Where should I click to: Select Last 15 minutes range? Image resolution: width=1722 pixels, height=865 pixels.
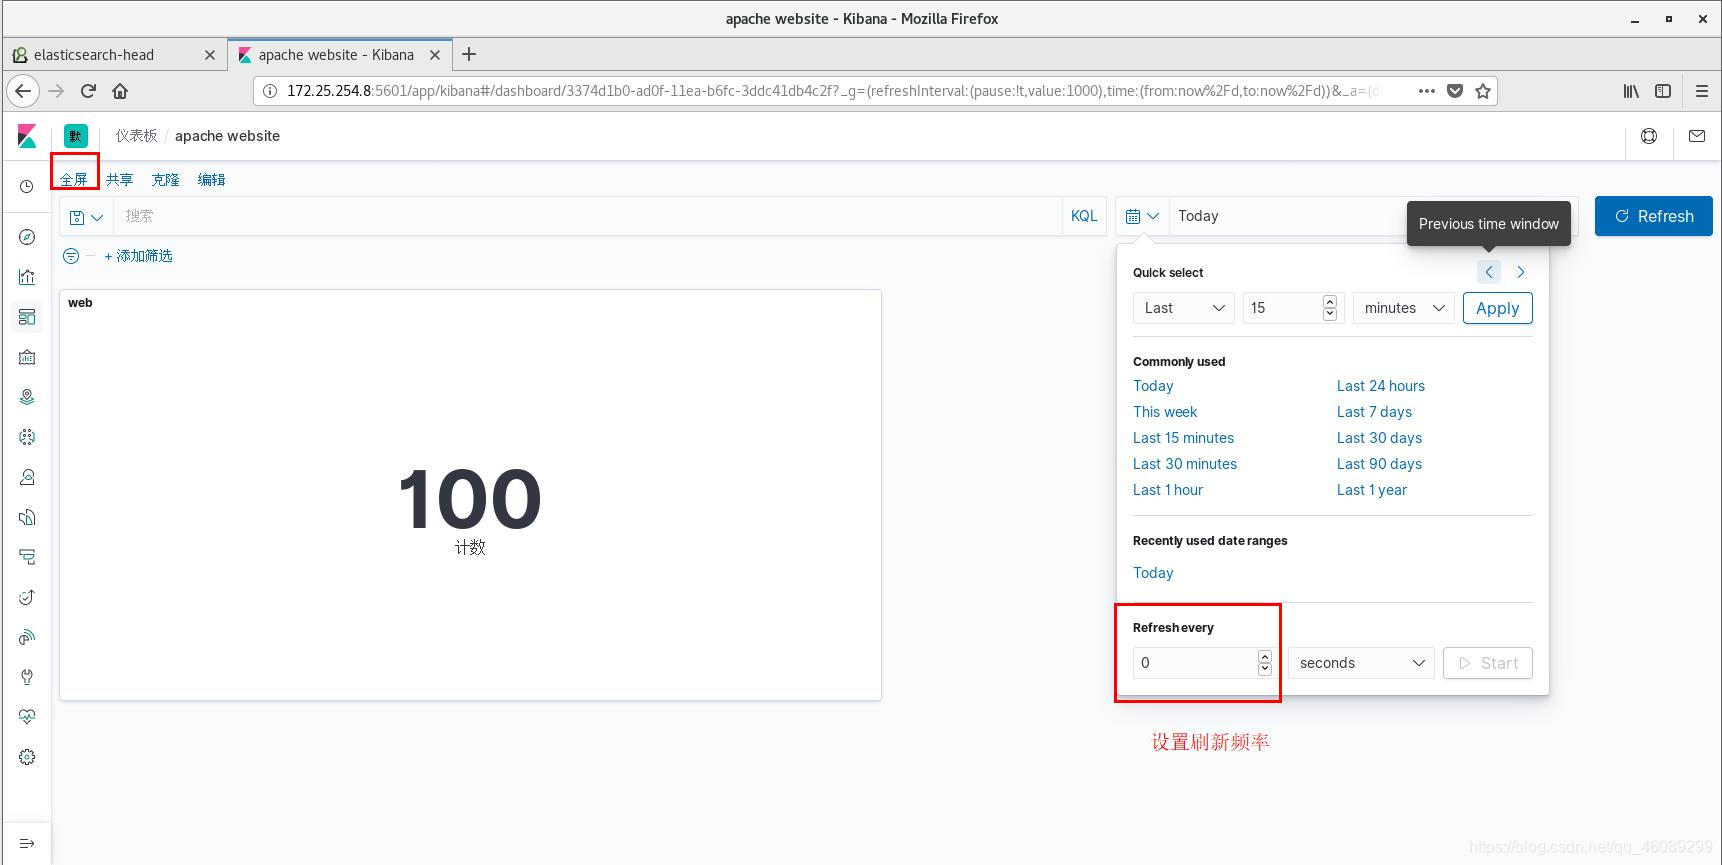click(1183, 438)
